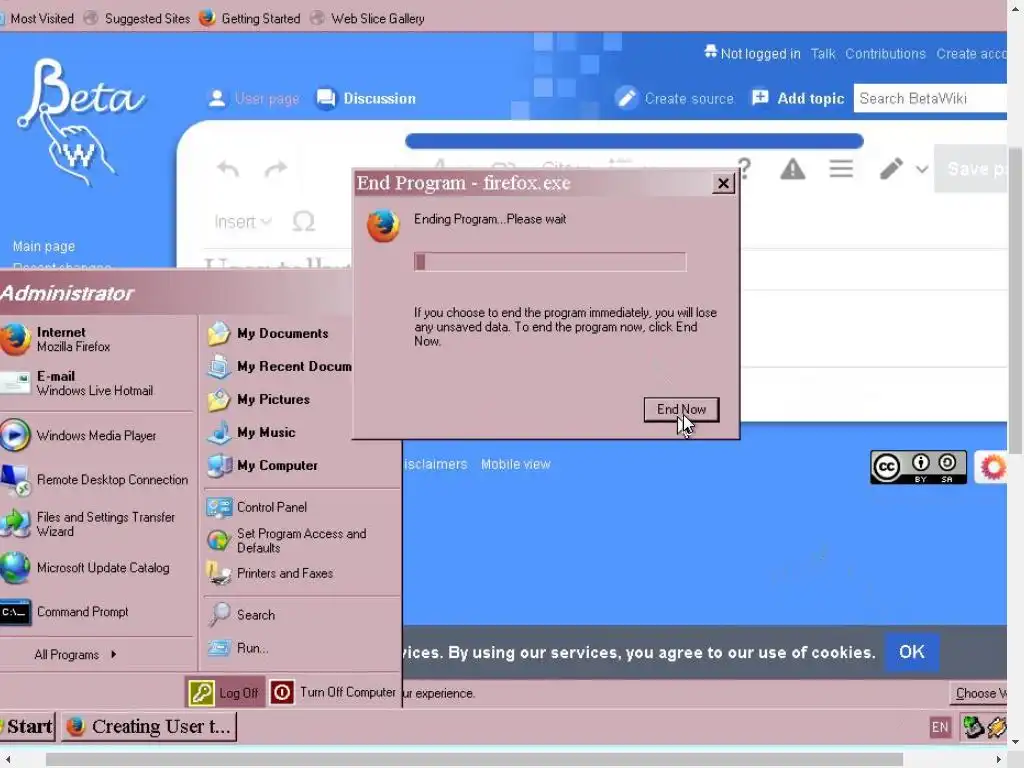This screenshot has width=1024, height=768.
Task: Open Microsoft Update Catalog
Action: [x=85, y=568]
